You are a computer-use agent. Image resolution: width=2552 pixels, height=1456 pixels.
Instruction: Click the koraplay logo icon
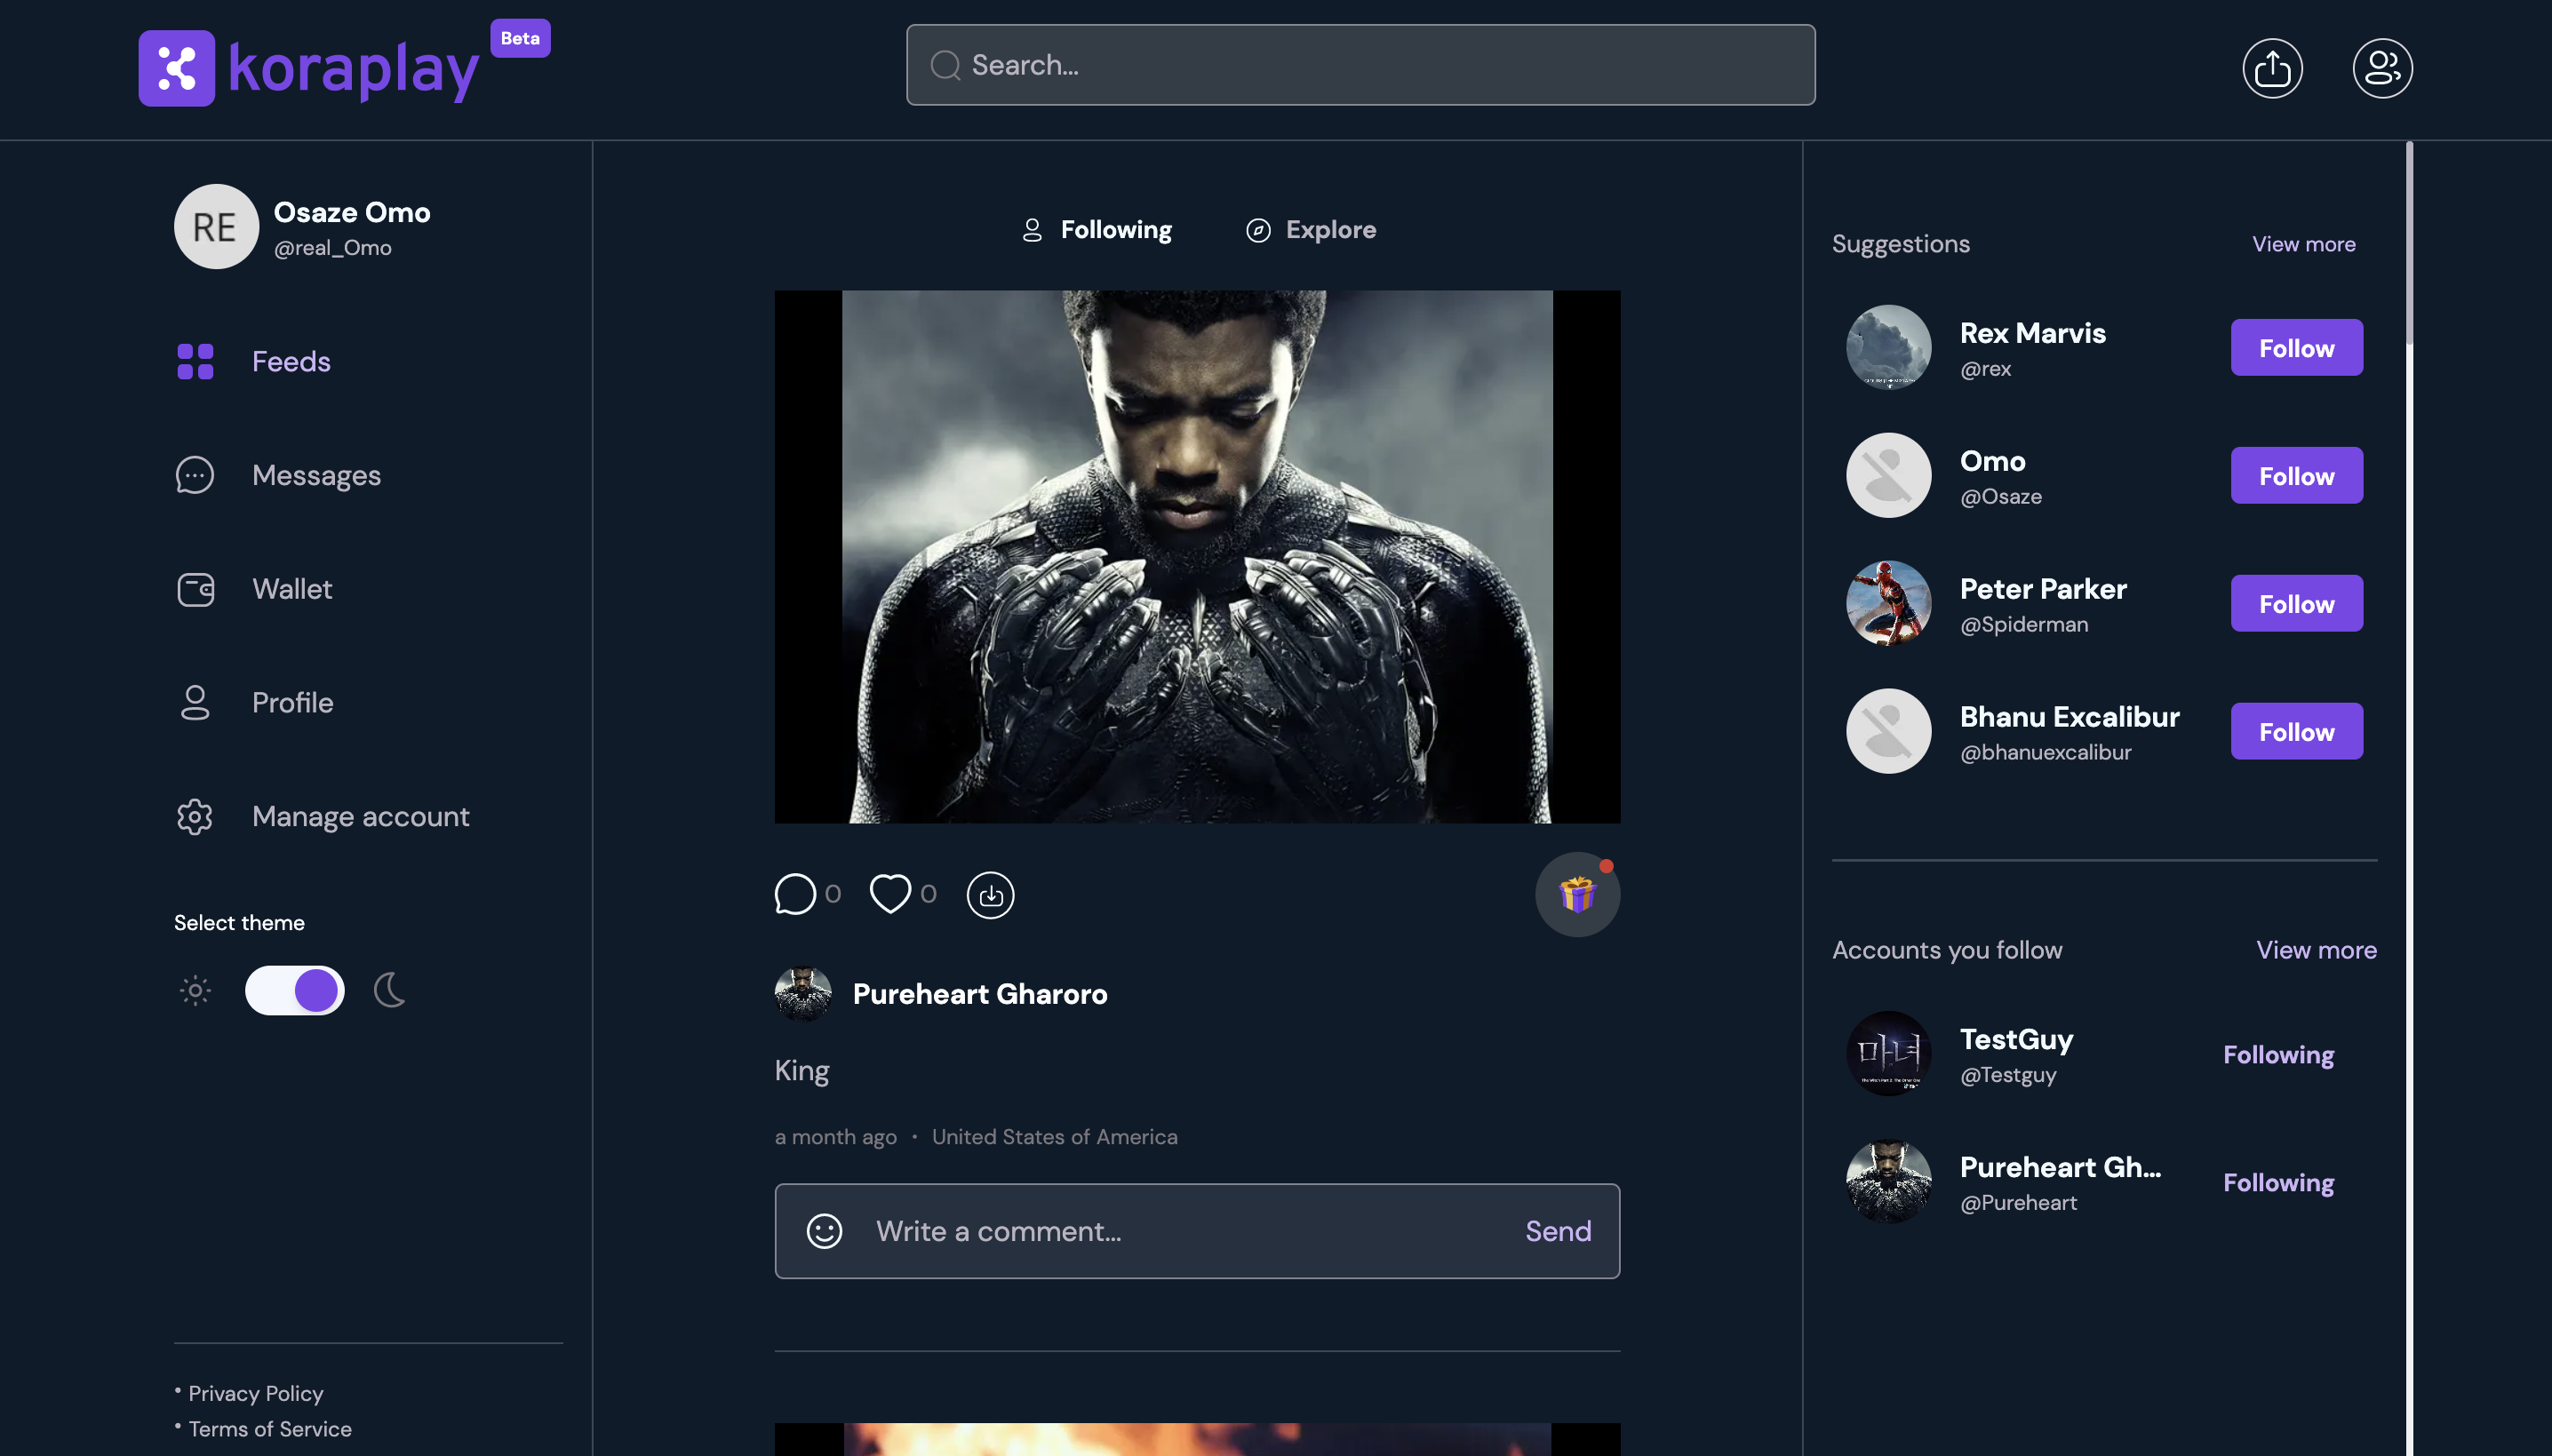176,68
